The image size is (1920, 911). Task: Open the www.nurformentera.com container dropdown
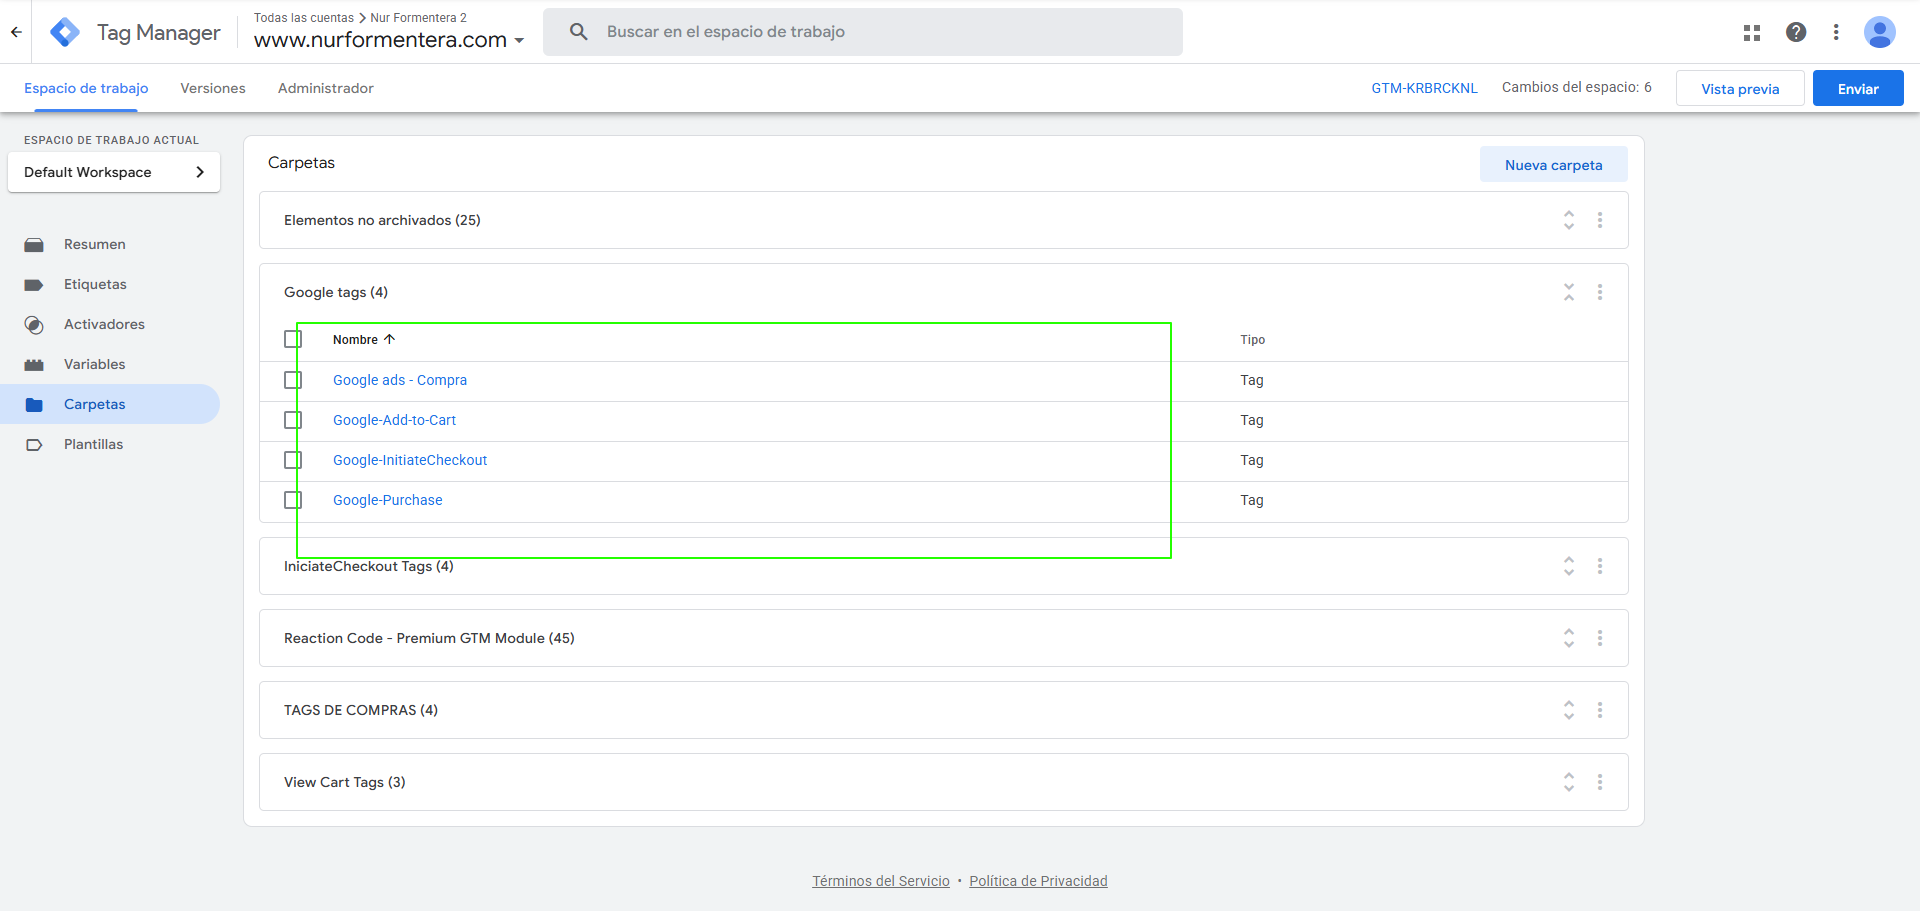[389, 40]
